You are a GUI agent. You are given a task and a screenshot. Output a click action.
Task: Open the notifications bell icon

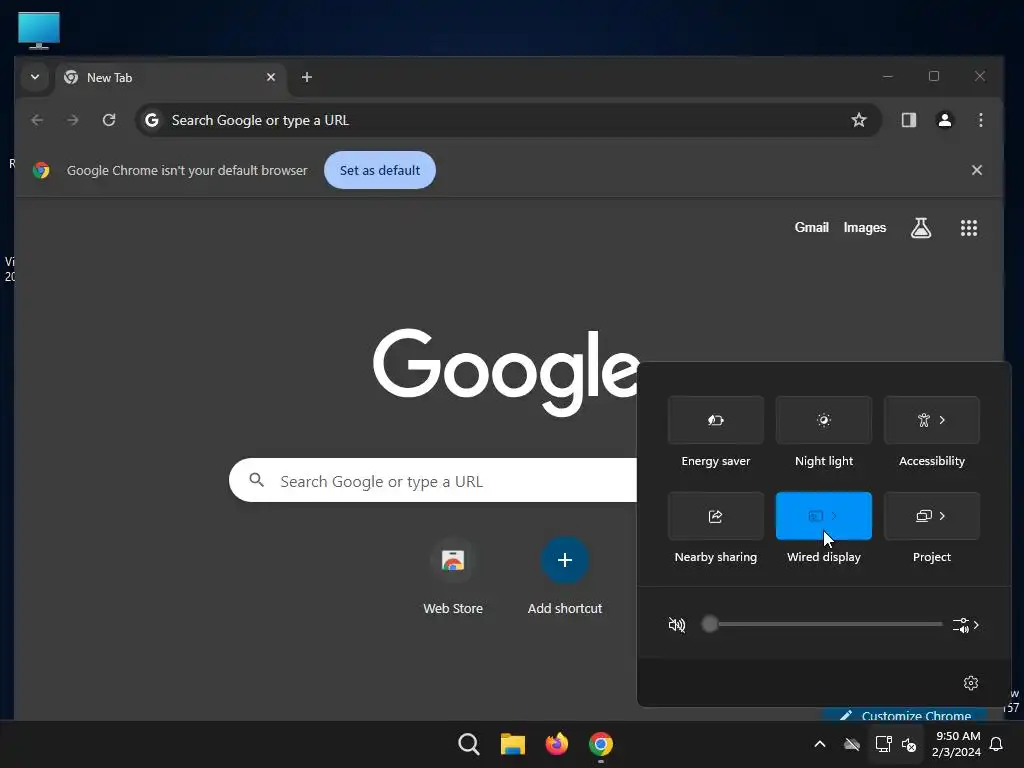[997, 744]
